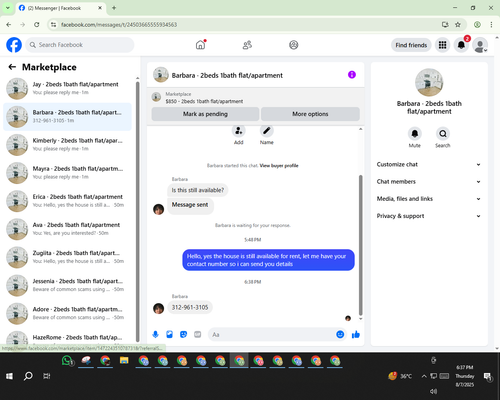Open the Groups icon in top bar
The height and width of the screenshot is (400, 500).
[293, 45]
